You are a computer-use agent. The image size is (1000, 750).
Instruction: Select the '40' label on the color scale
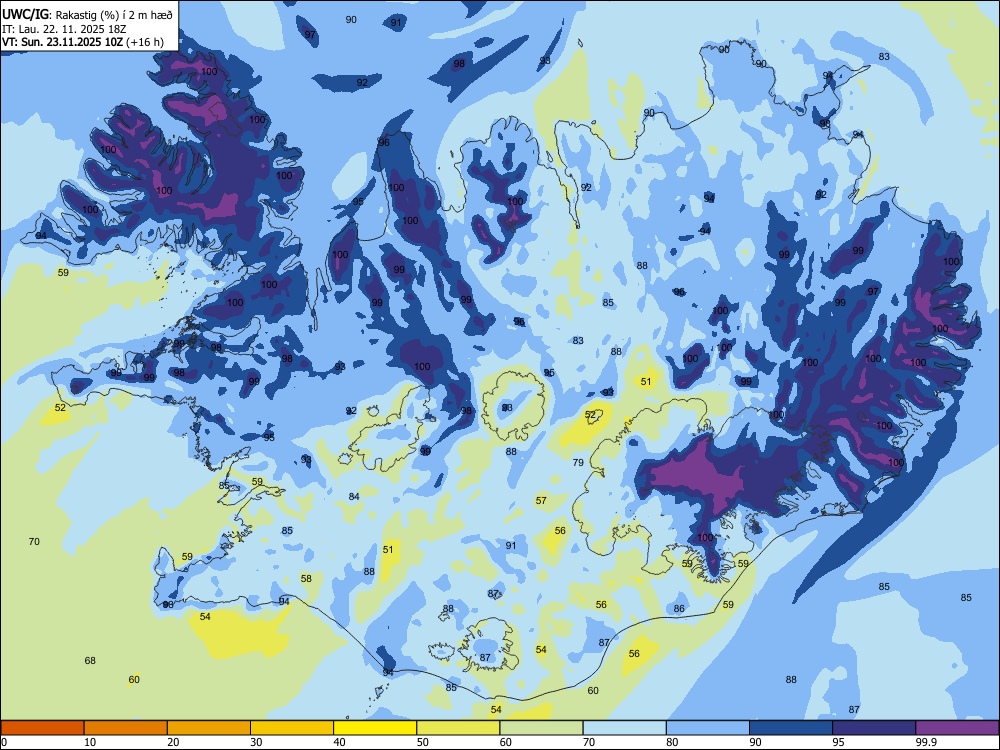tap(339, 742)
